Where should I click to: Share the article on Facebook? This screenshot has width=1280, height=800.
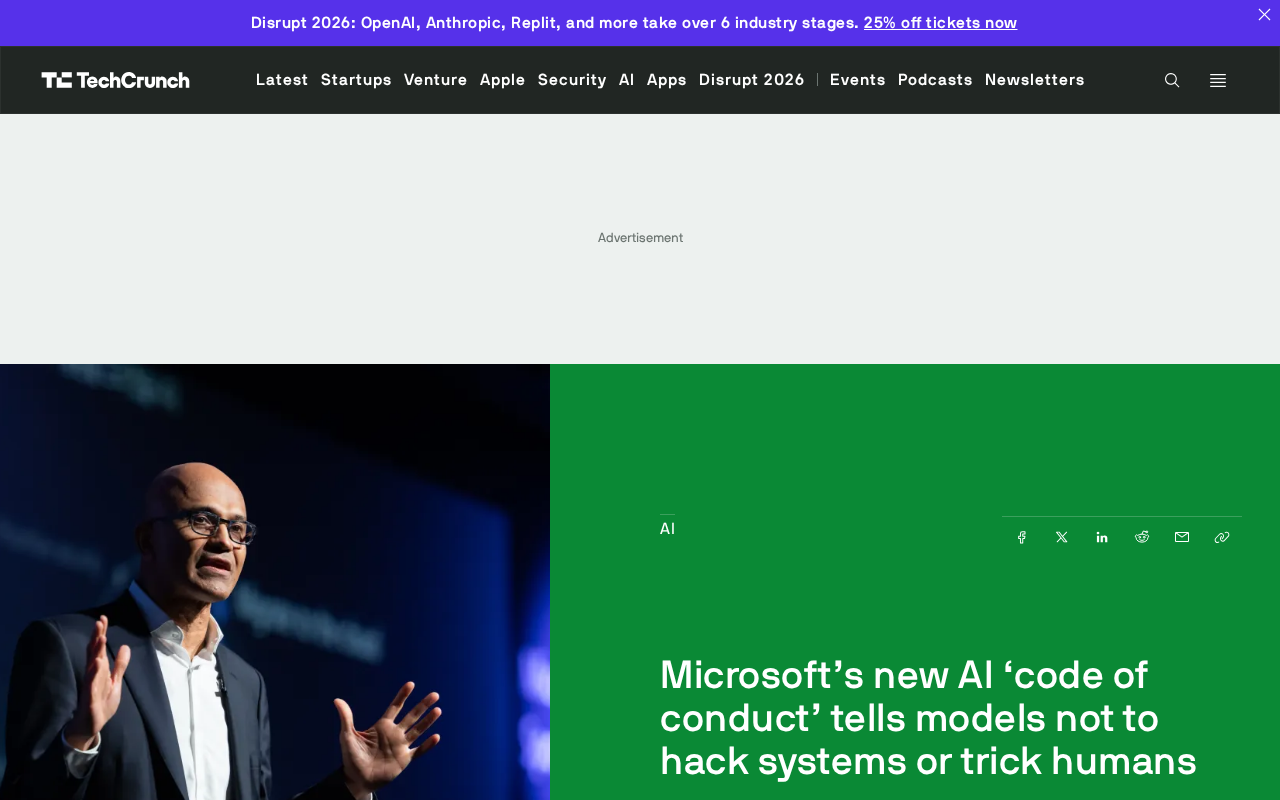pyautogui.click(x=1022, y=537)
